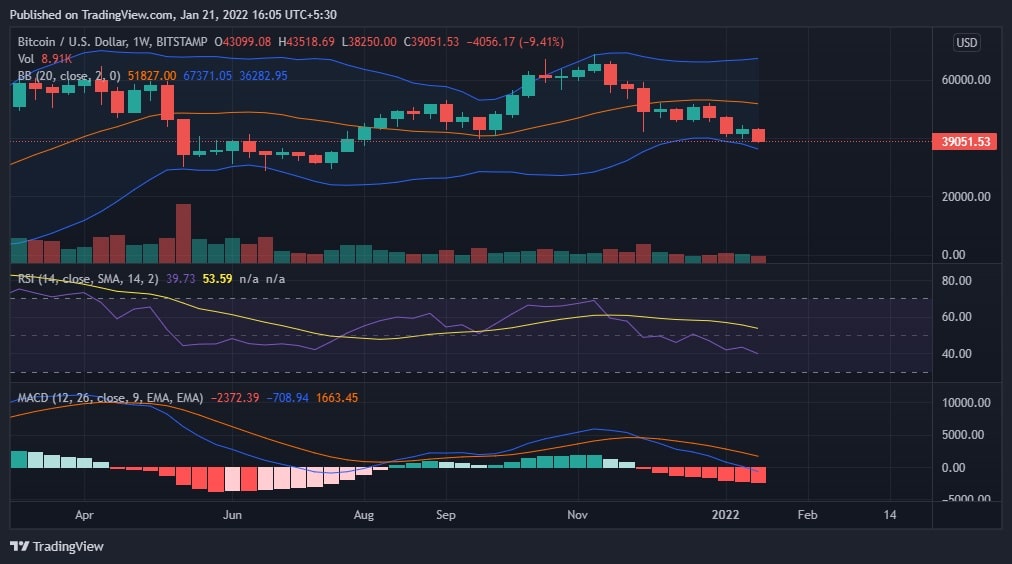Click the Published on TradingView.com header text

173,14
